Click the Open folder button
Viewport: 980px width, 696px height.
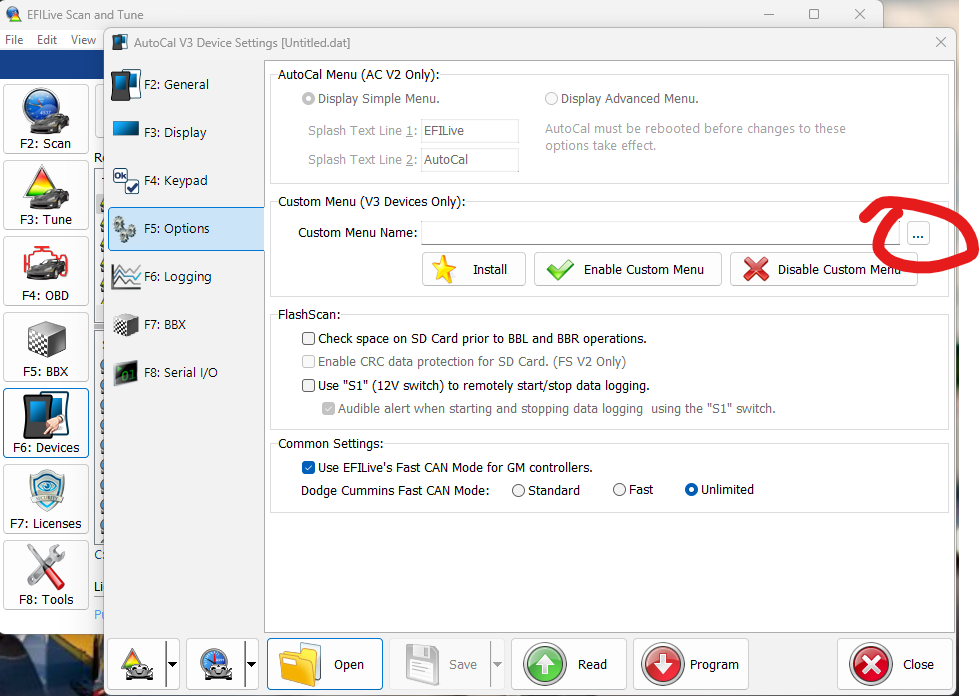click(x=325, y=664)
